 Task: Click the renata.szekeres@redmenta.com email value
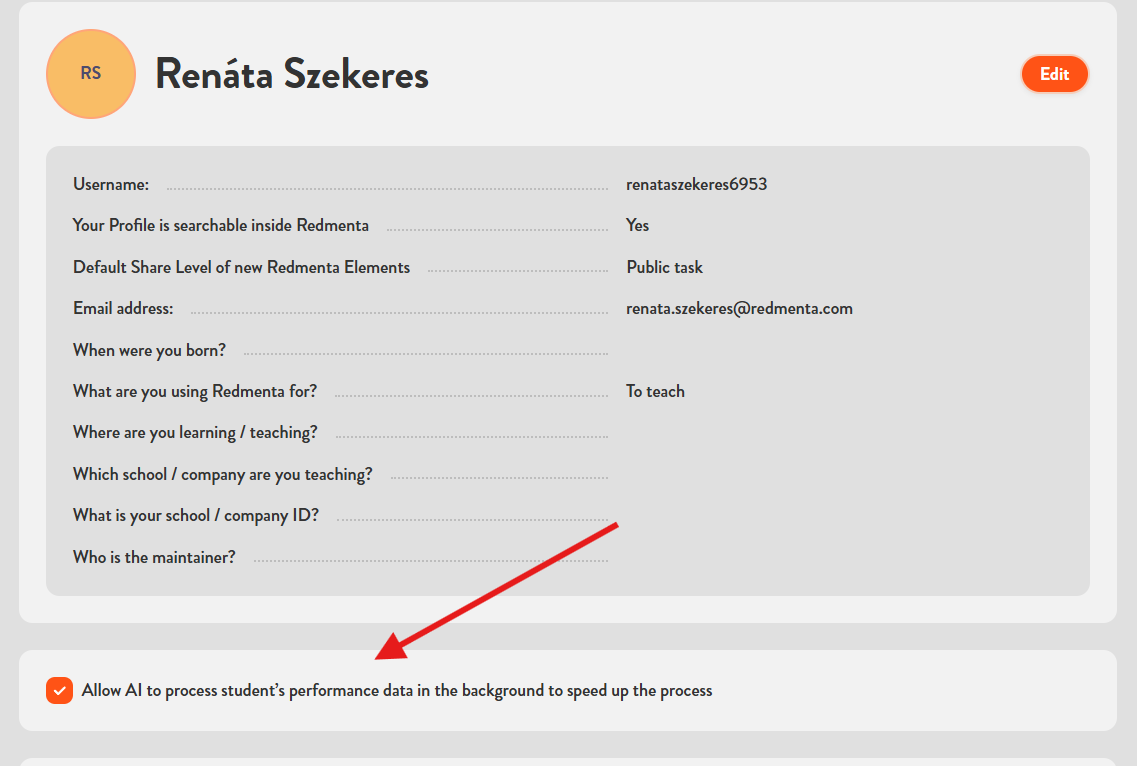(739, 308)
